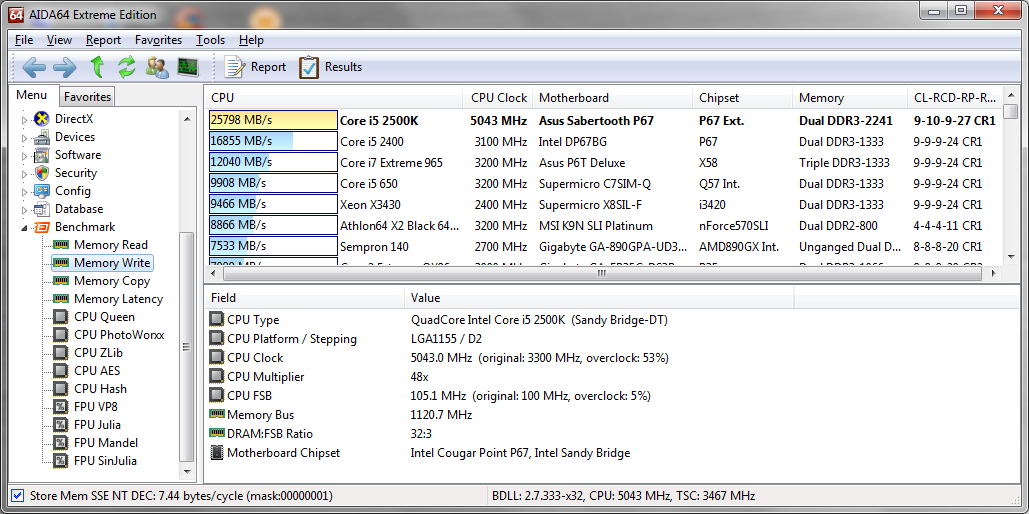Select the Memory Write benchmark
1029x514 pixels.
pyautogui.click(x=112, y=263)
